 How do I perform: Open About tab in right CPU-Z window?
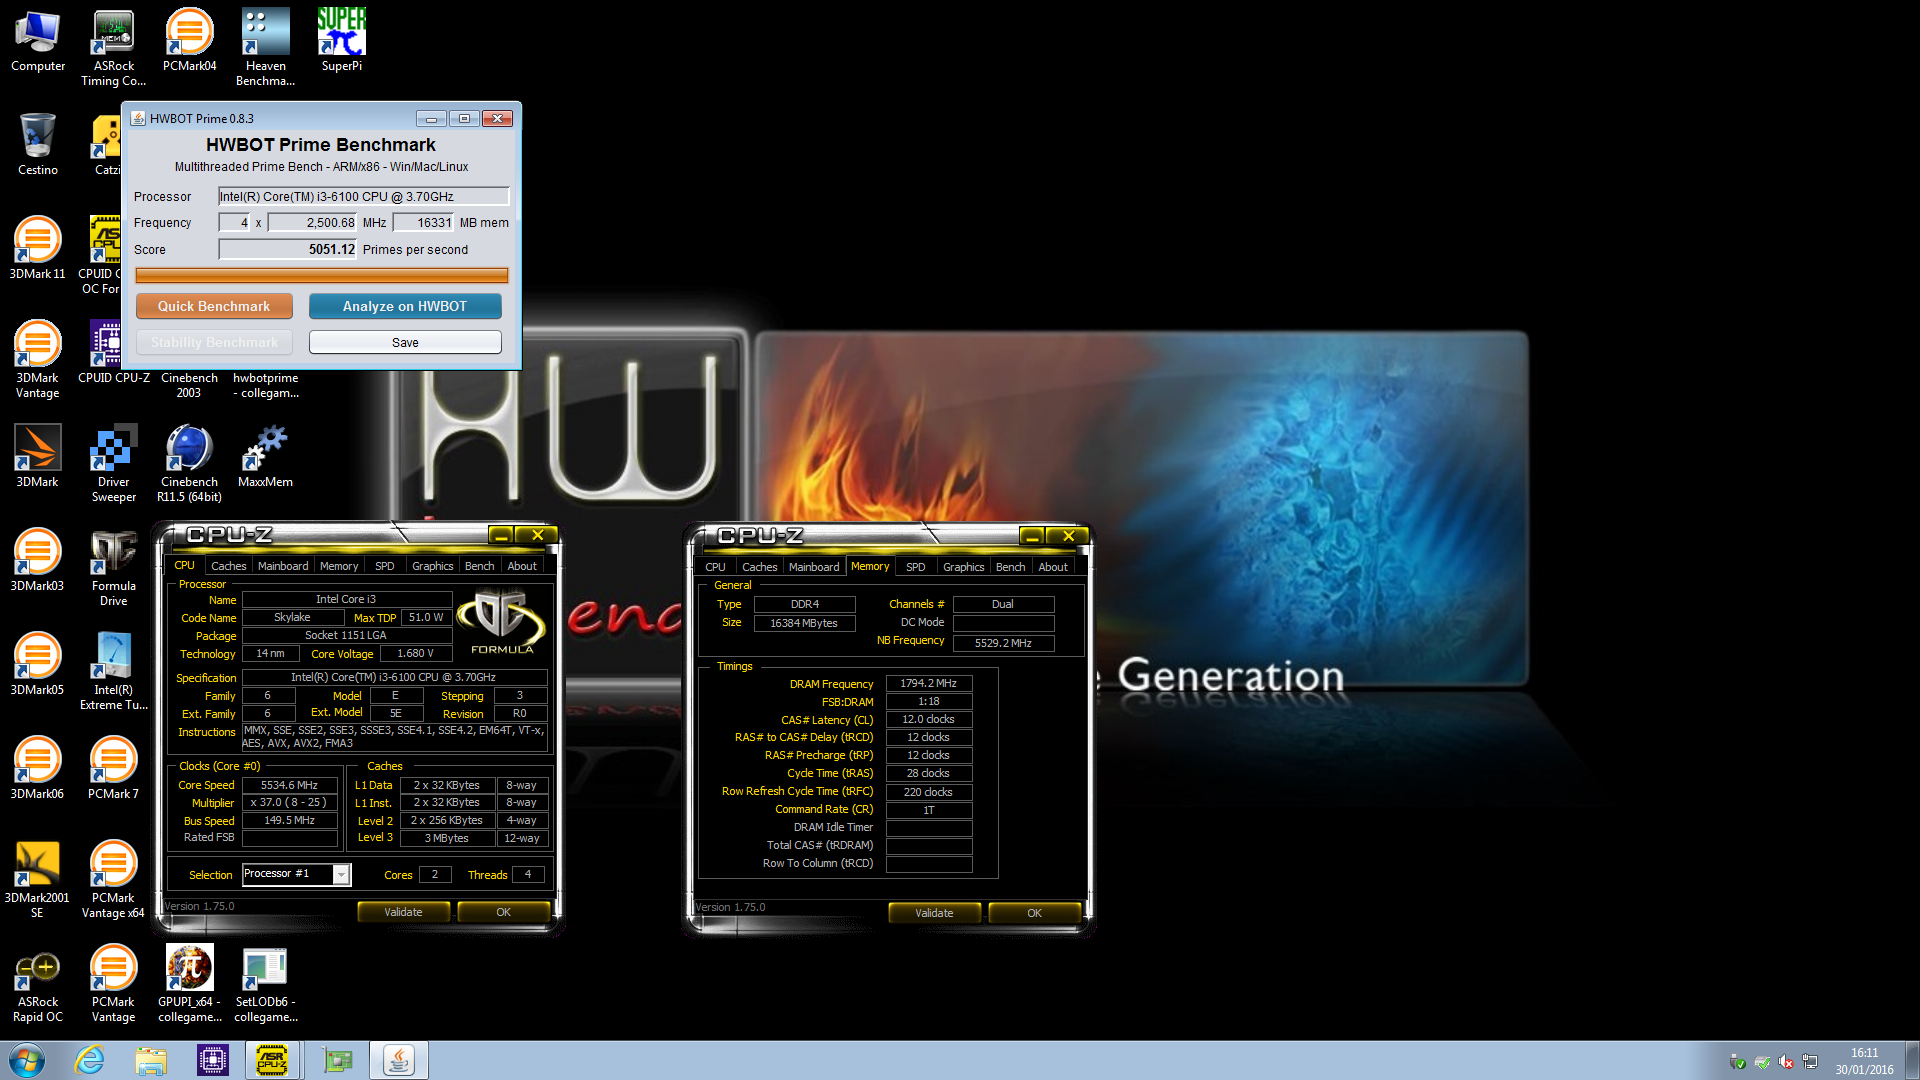click(1052, 567)
